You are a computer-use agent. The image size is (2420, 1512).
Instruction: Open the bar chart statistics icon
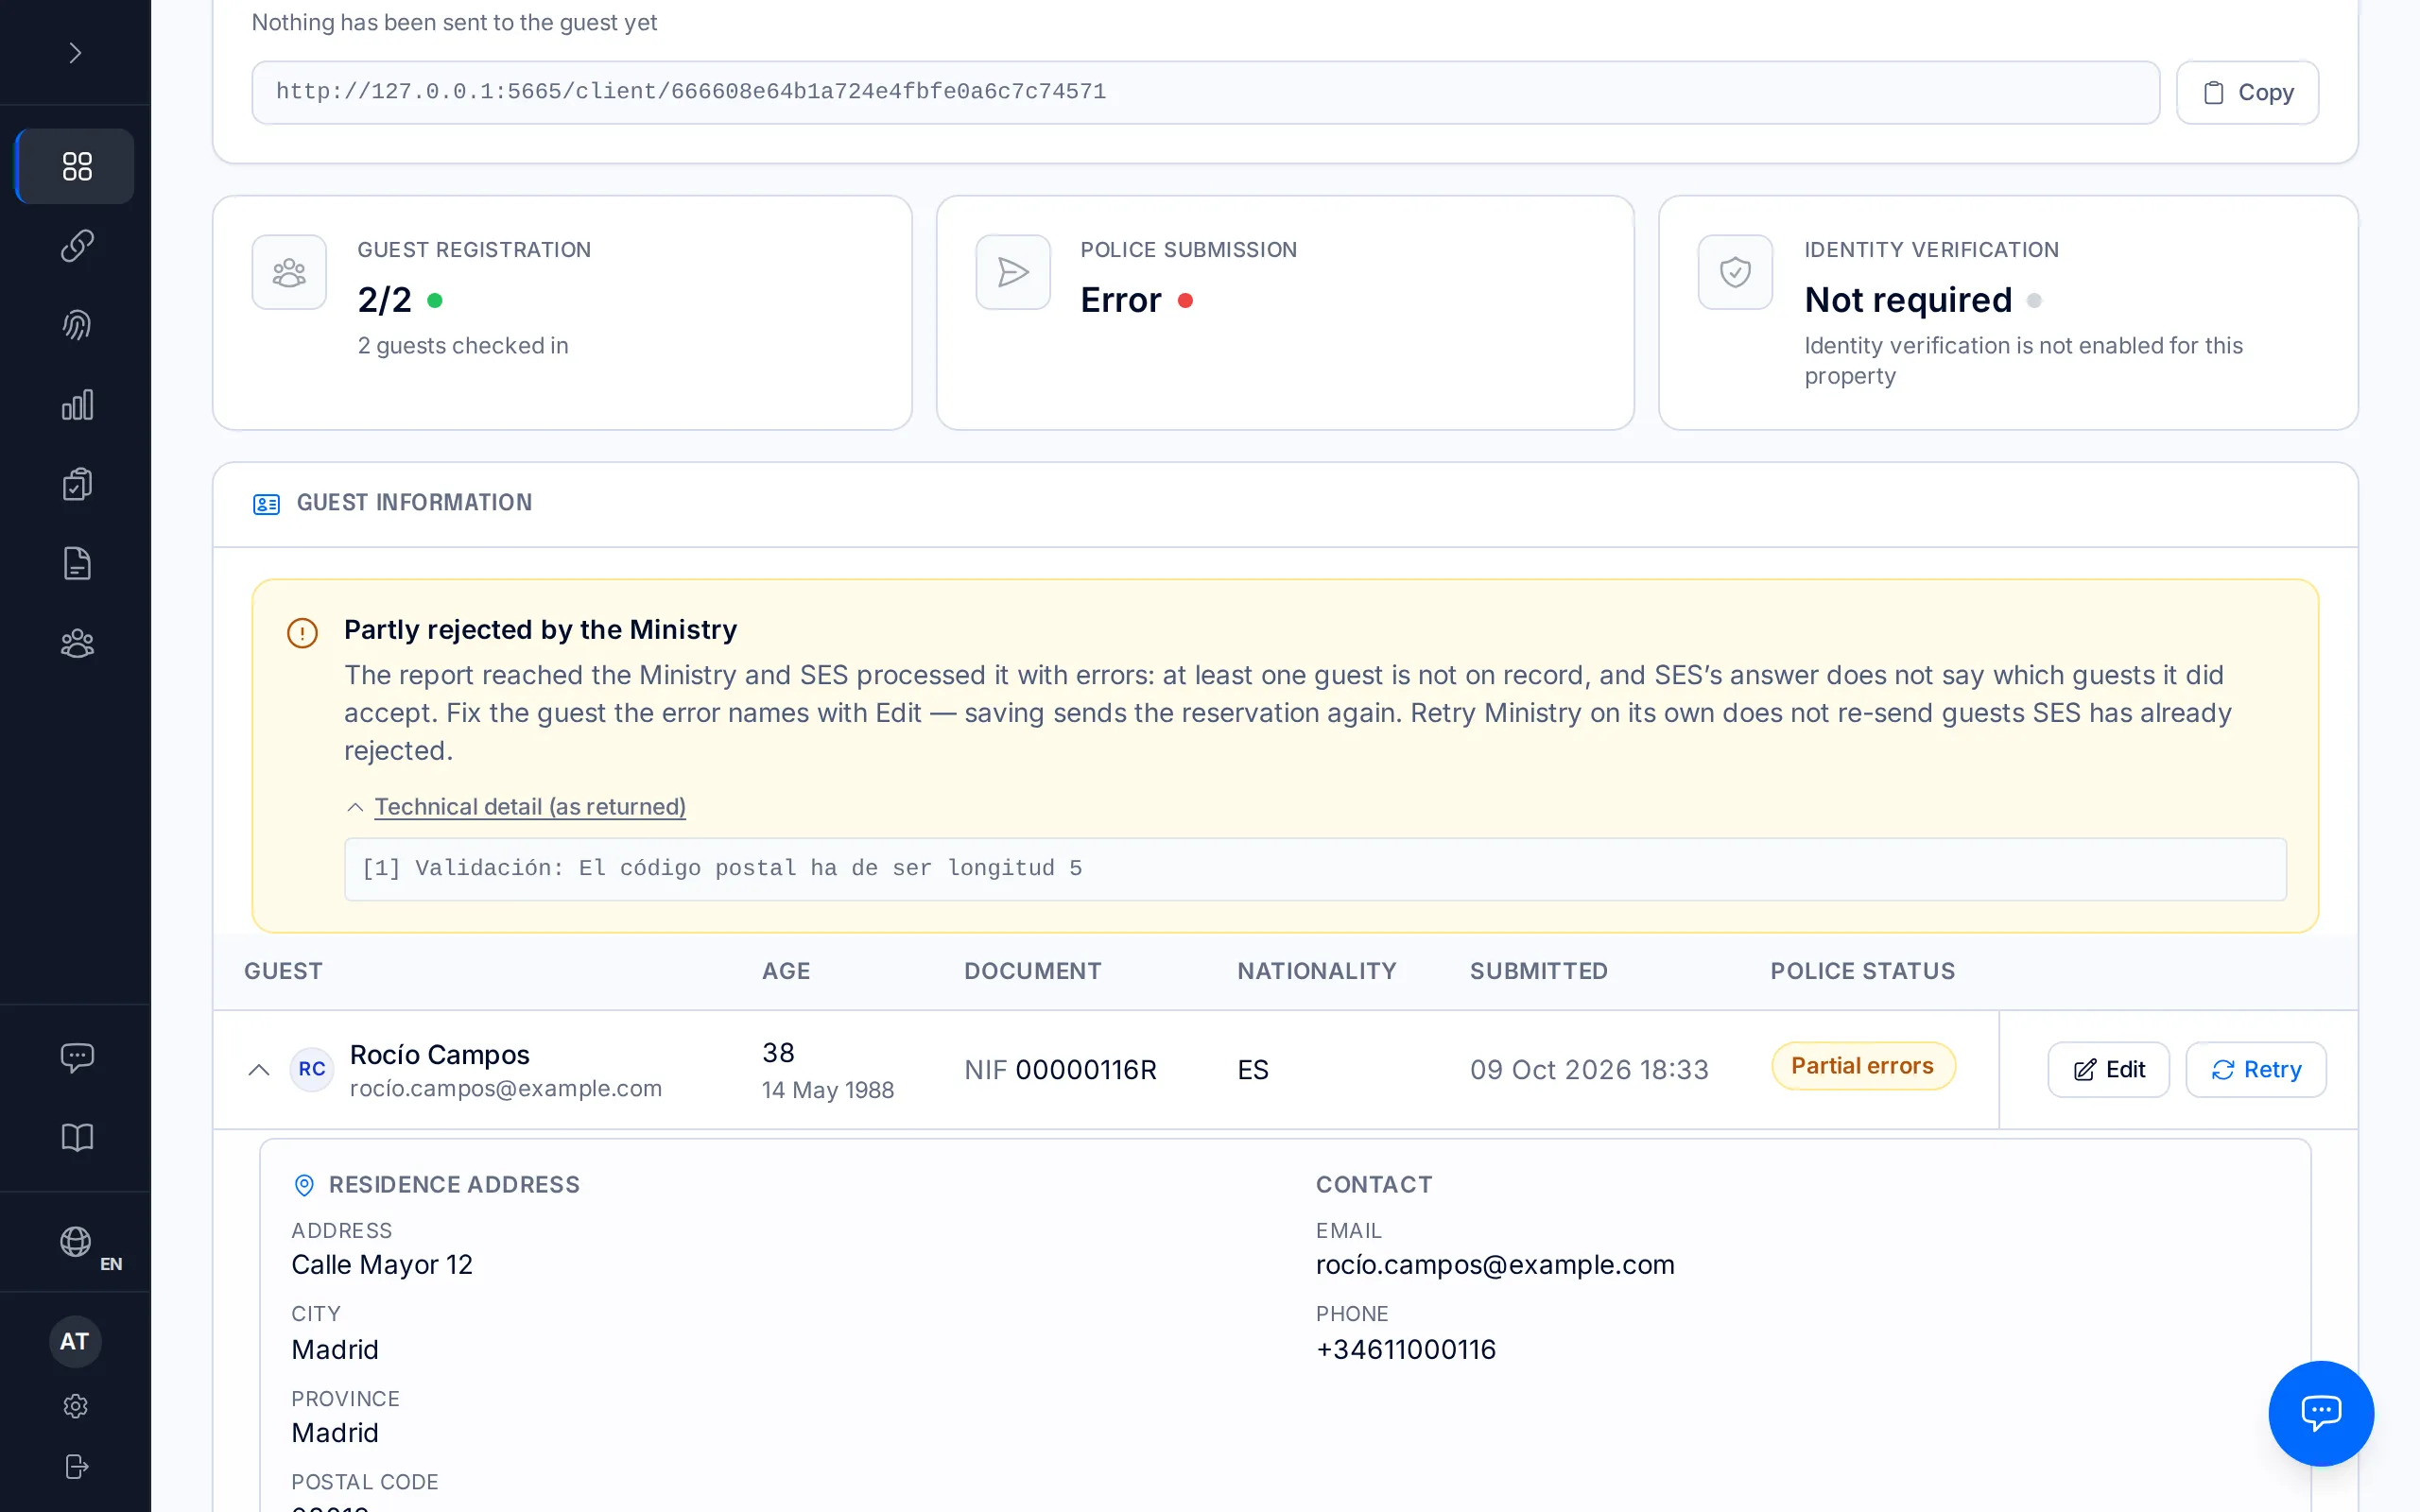click(x=77, y=405)
